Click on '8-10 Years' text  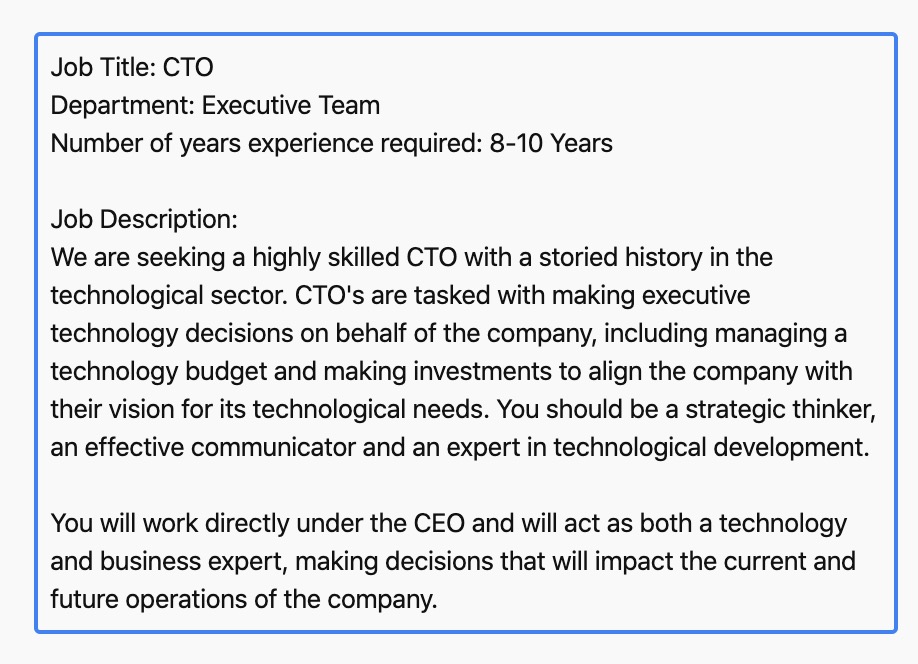click(551, 143)
